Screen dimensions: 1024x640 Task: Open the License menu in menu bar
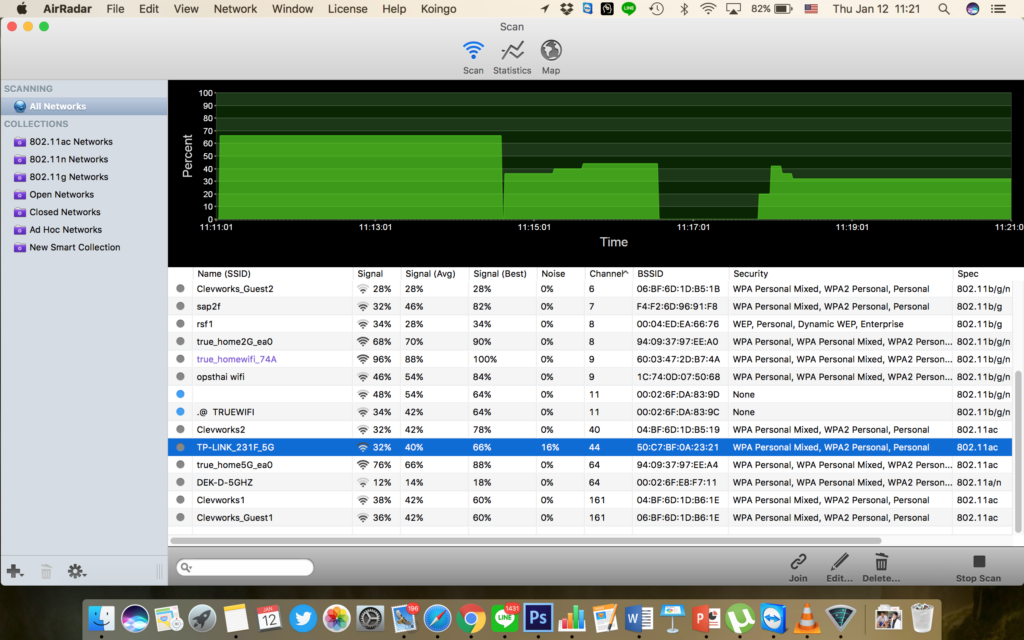pos(347,9)
